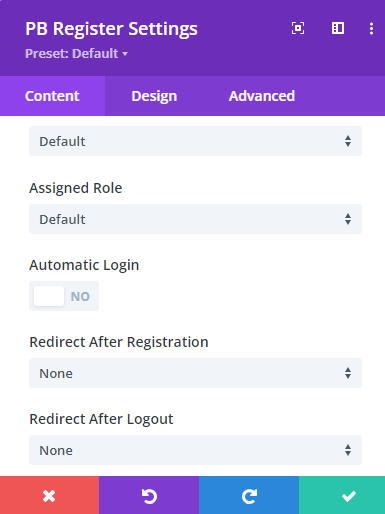Click the Automatic Login label
This screenshot has width=385, height=514.
click(x=84, y=265)
